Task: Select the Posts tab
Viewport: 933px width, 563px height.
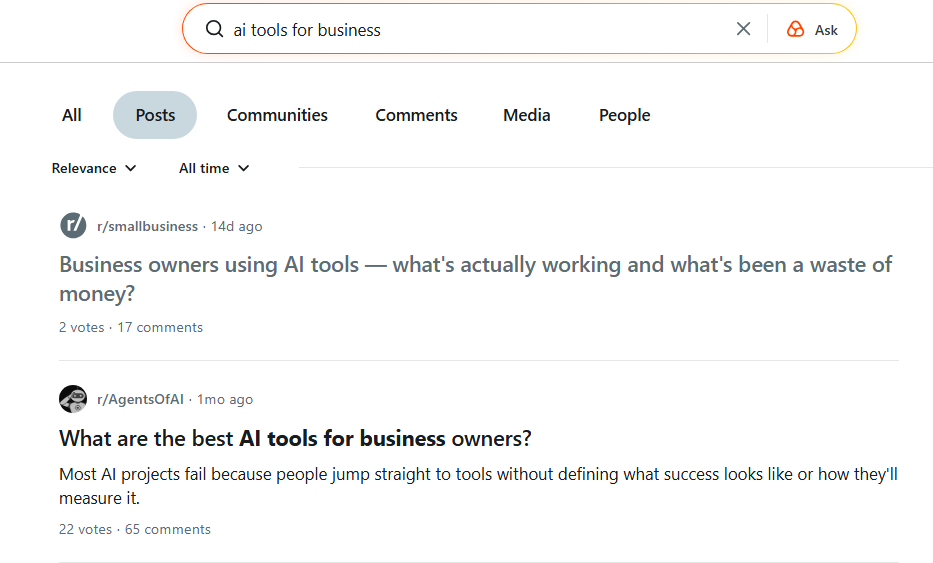Action: 155,115
